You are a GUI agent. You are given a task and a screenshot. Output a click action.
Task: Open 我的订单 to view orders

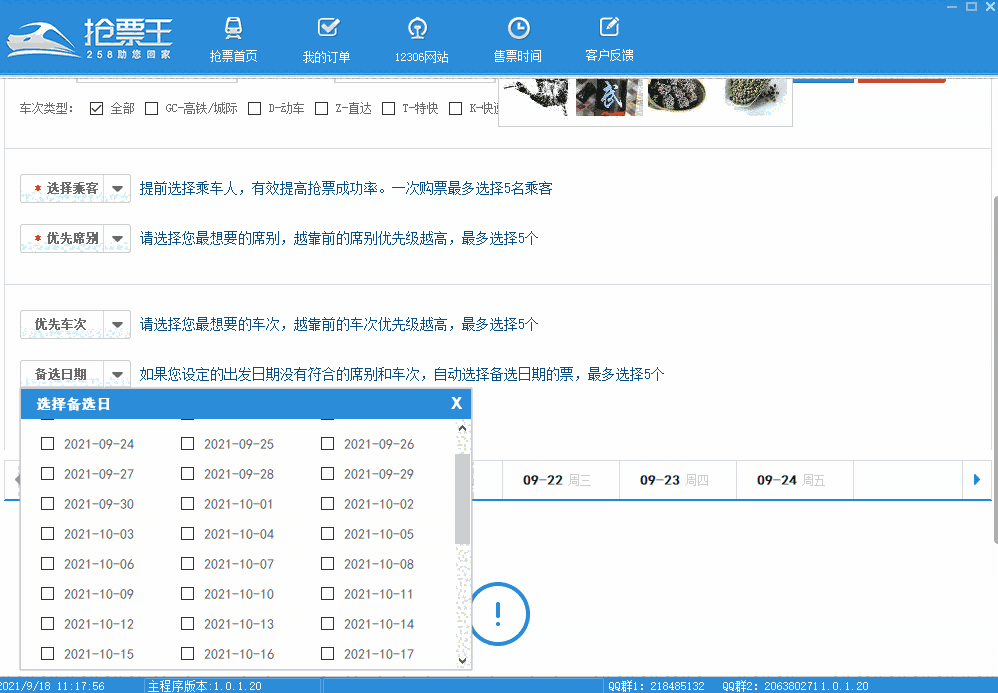point(327,38)
